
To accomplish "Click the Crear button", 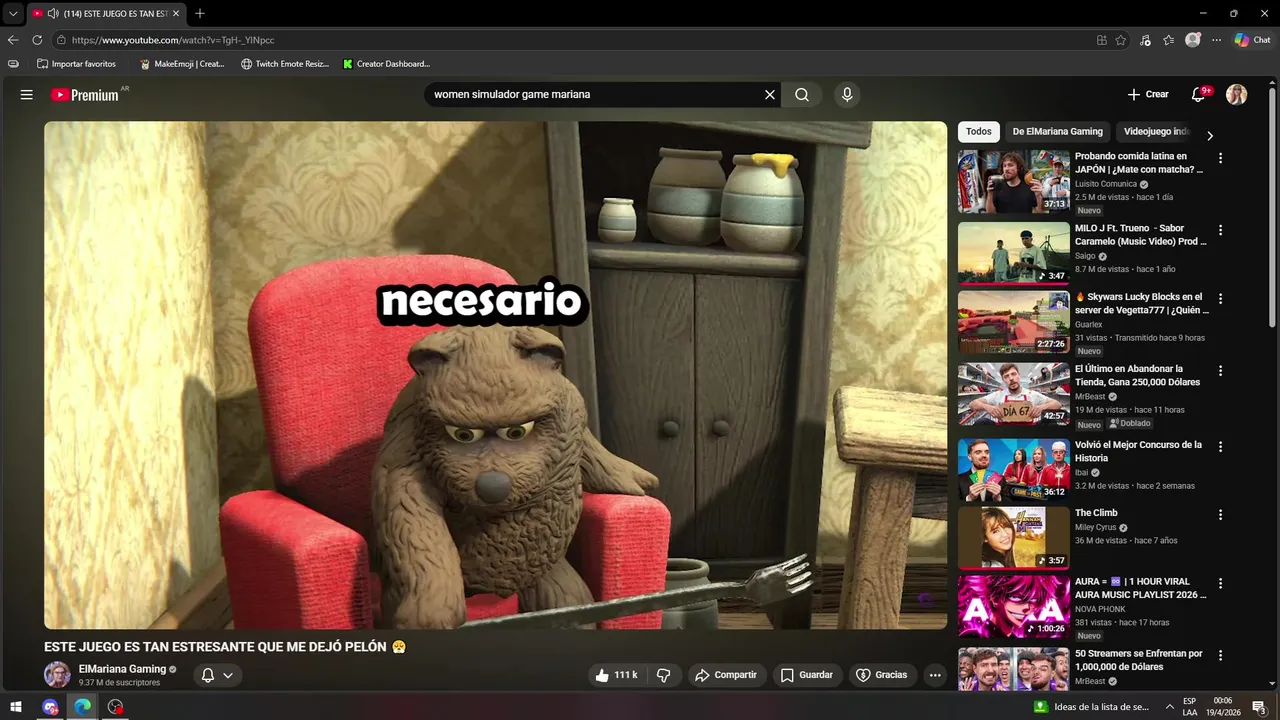I will 1148,94.
